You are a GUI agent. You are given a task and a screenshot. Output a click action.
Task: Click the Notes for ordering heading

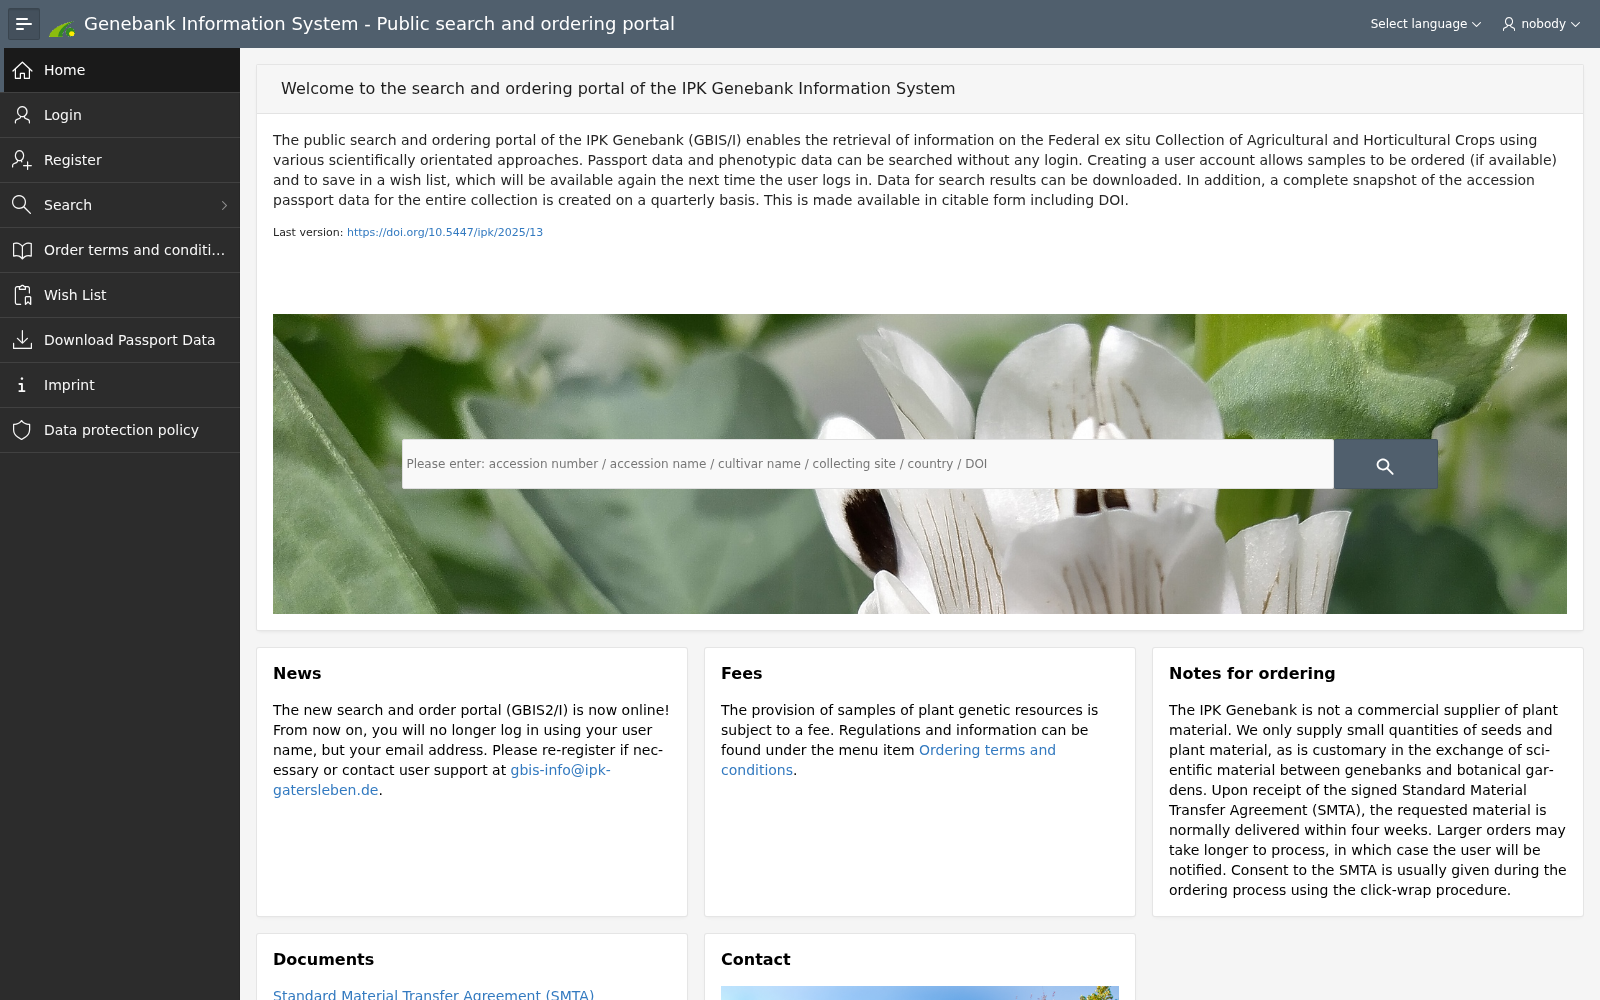click(x=1252, y=674)
